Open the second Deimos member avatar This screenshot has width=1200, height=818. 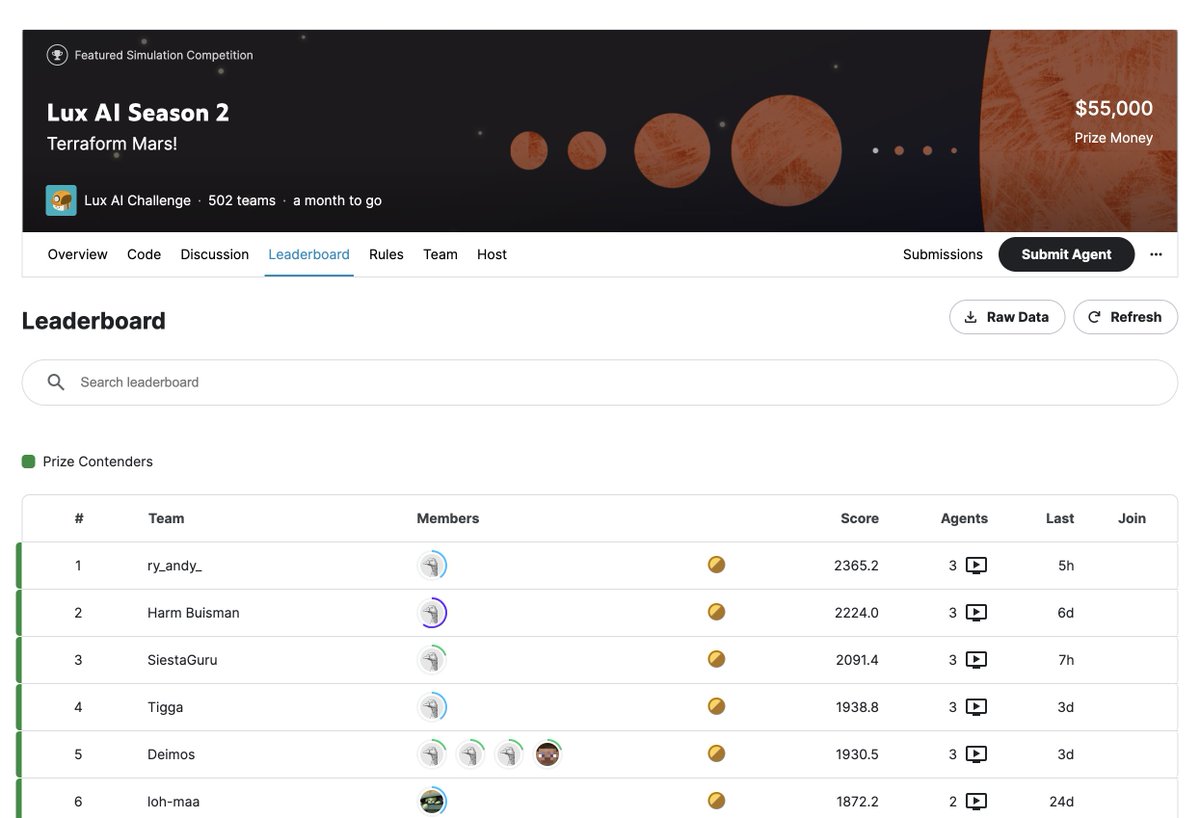click(470, 754)
